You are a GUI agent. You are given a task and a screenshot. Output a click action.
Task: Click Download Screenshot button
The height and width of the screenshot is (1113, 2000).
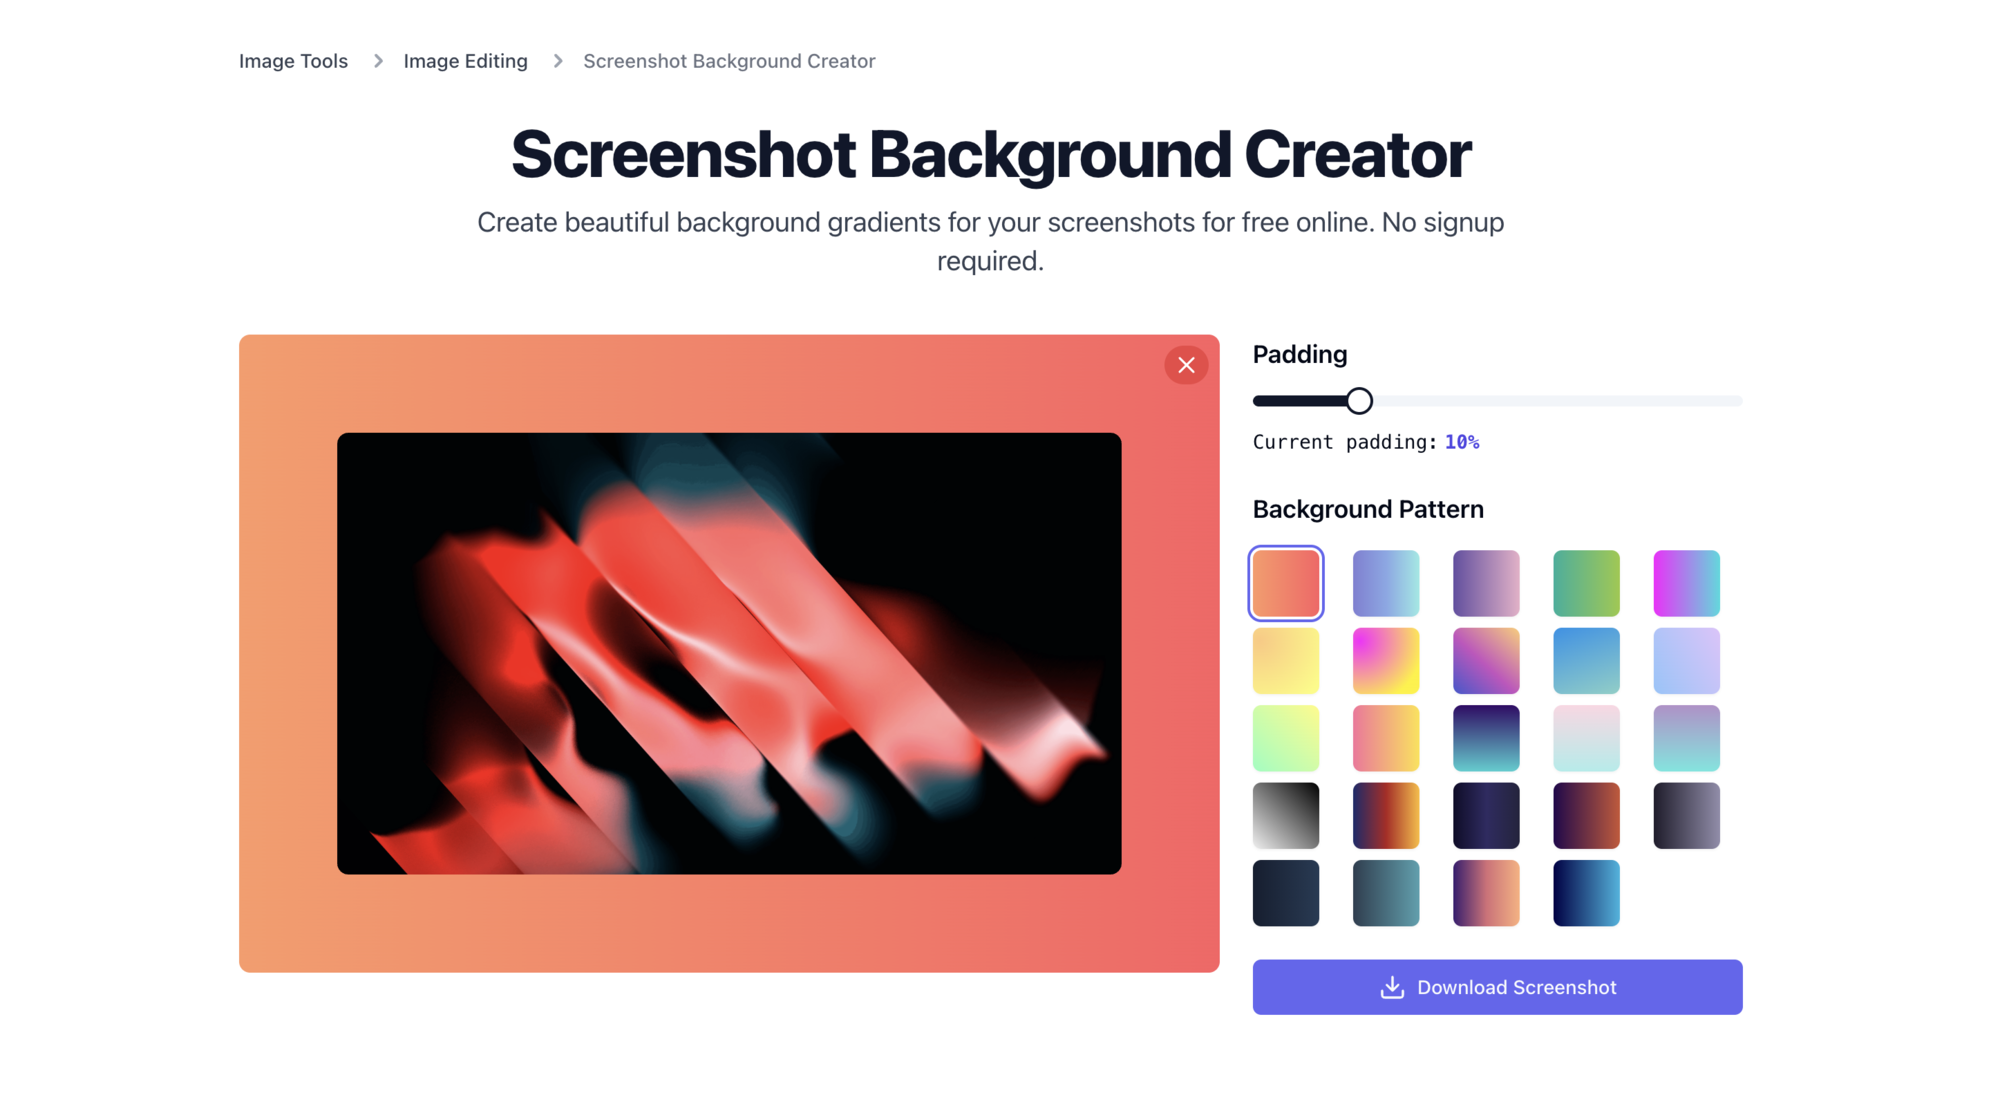pyautogui.click(x=1497, y=987)
